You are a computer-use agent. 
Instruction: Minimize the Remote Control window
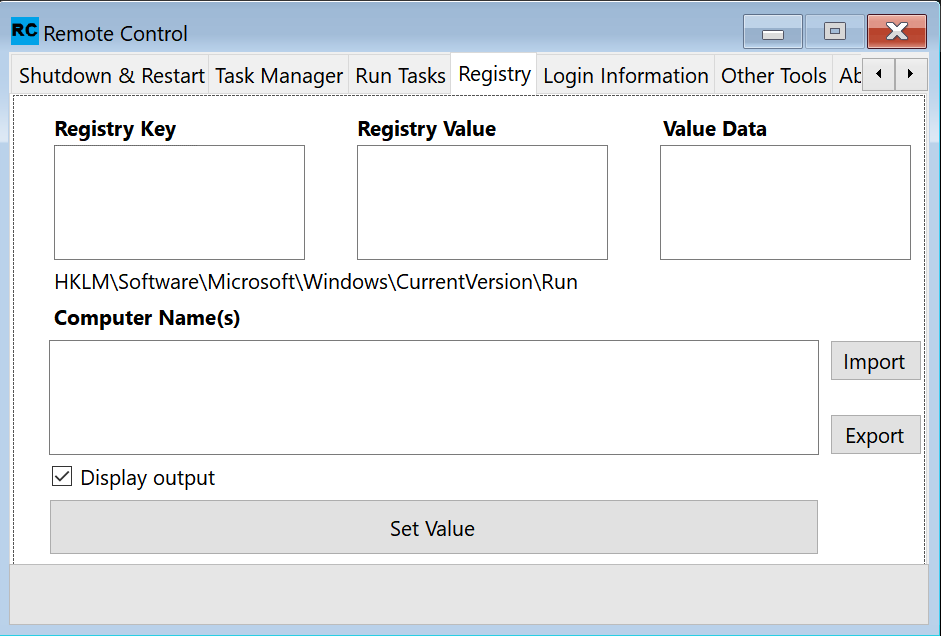[x=772, y=32]
